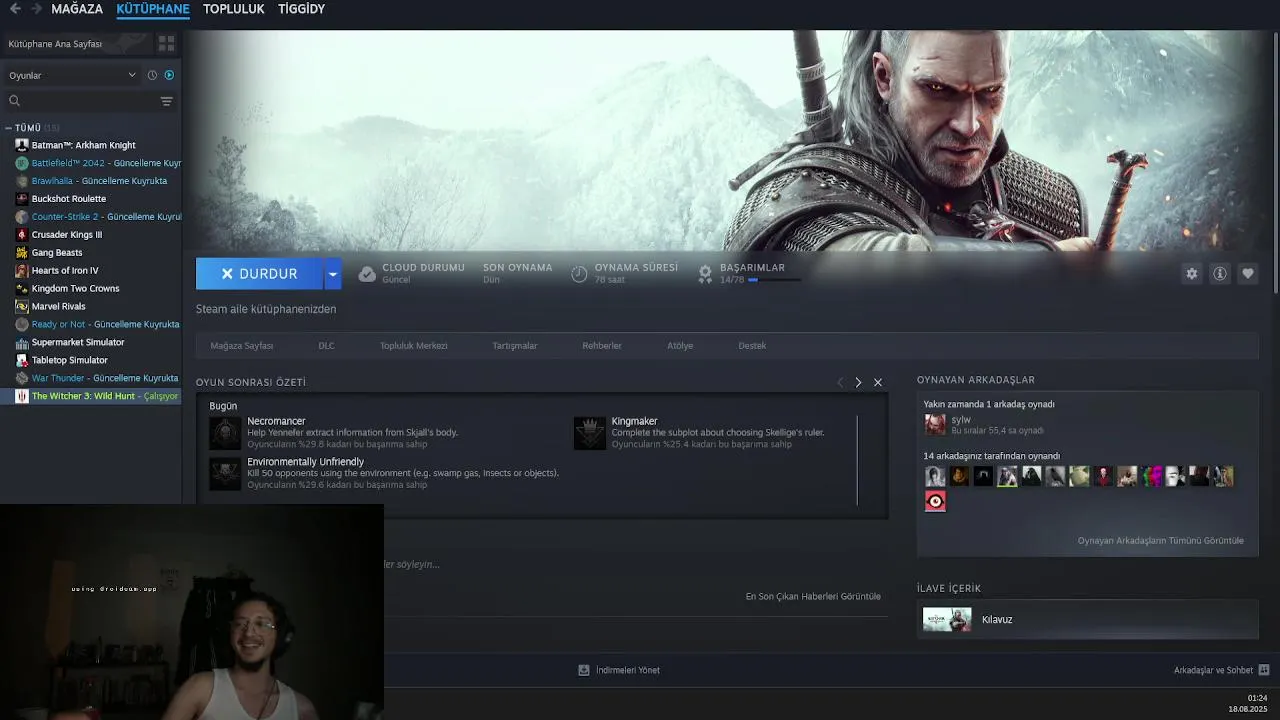Click the Cloud Durumu icon
Screen dimensions: 1280x720
click(x=367, y=274)
